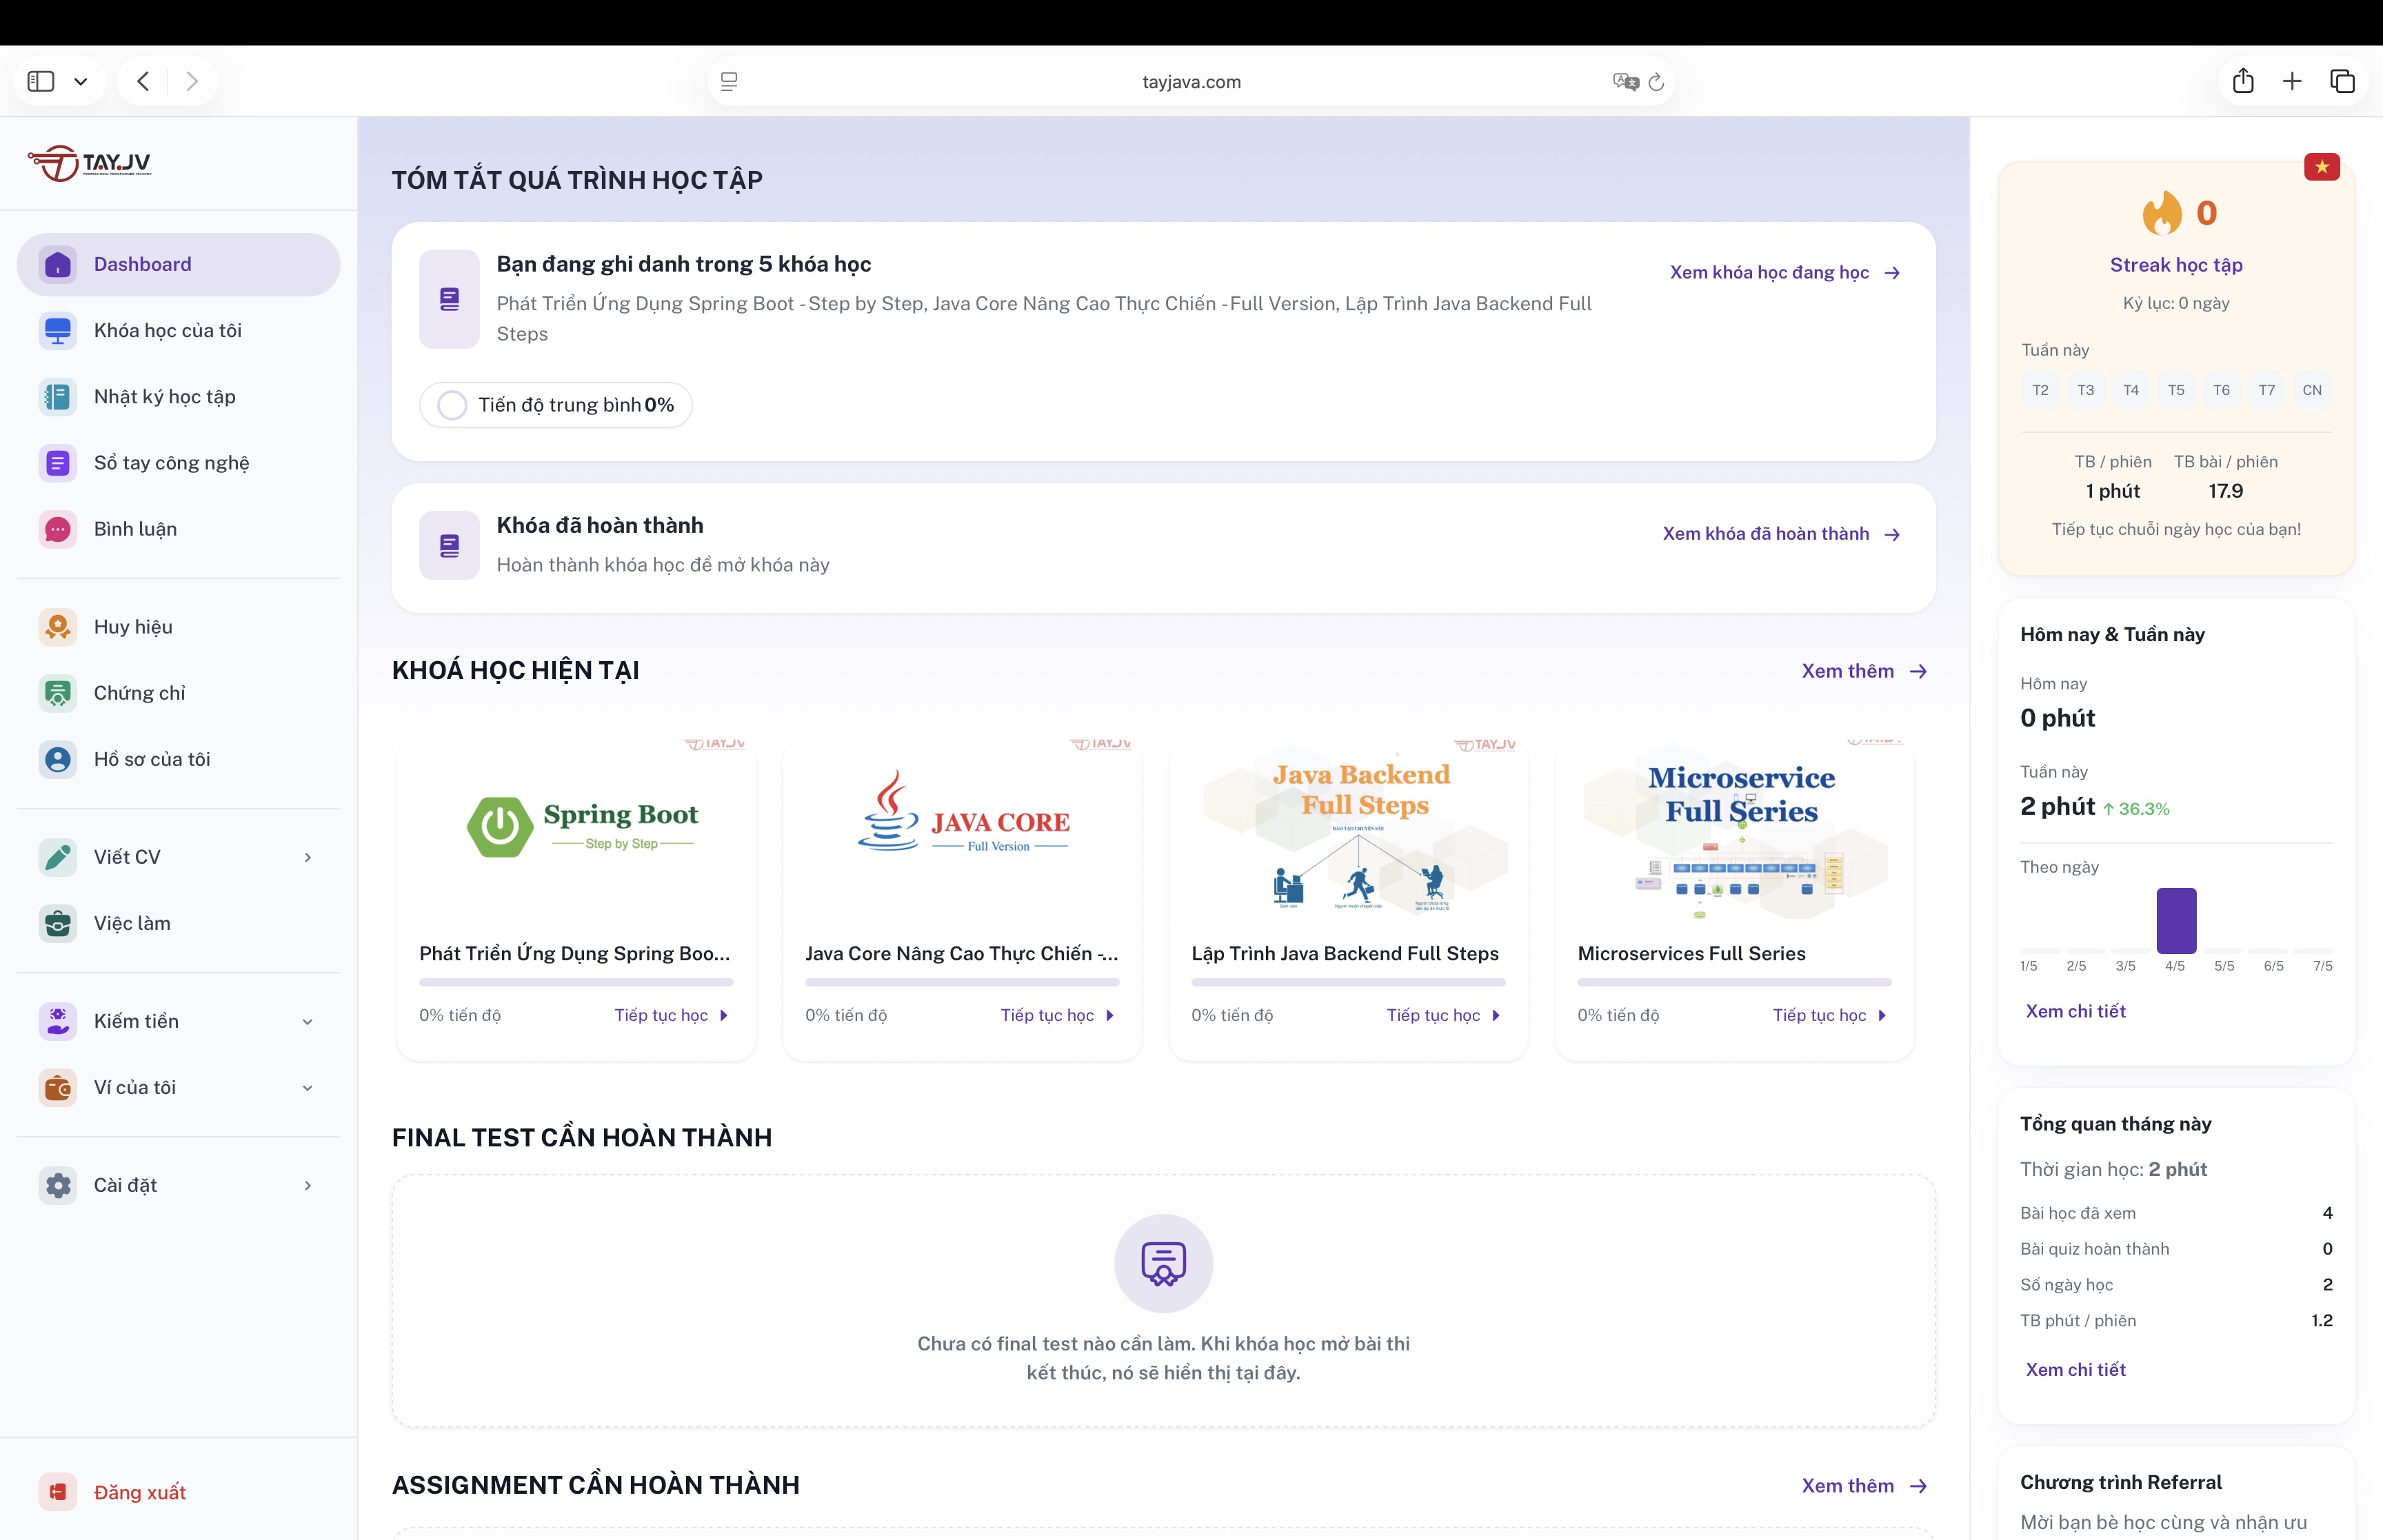Open the Safari sidebar toggle icon

tap(41, 81)
